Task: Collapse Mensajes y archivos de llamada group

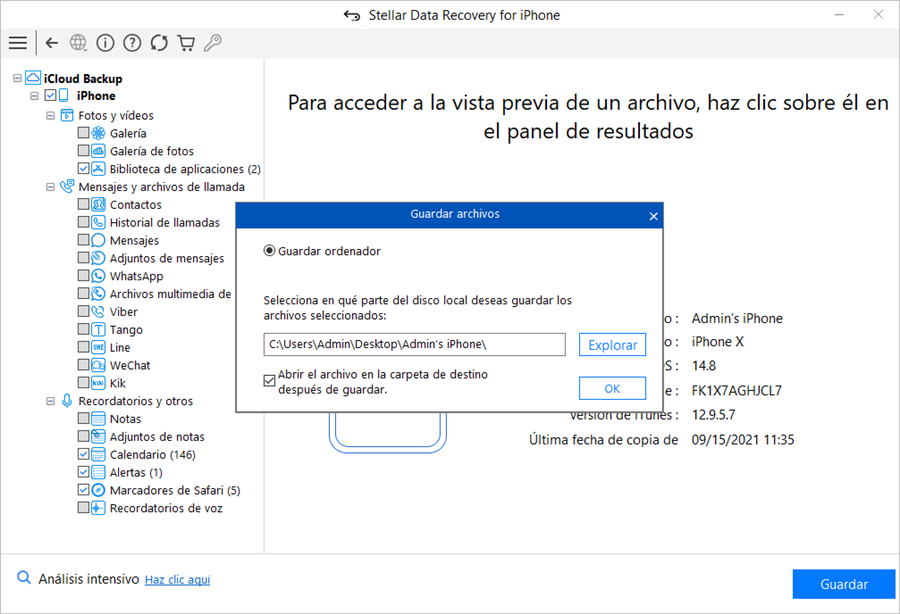Action: tap(51, 187)
